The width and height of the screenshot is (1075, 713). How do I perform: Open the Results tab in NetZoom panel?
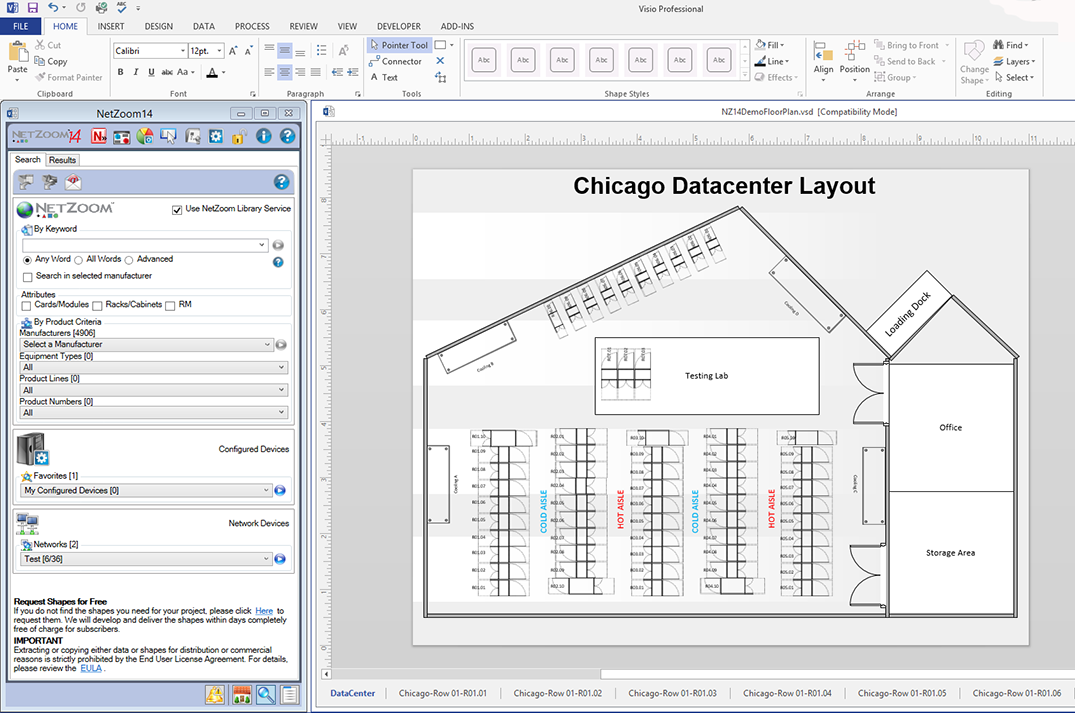[x=62, y=160]
